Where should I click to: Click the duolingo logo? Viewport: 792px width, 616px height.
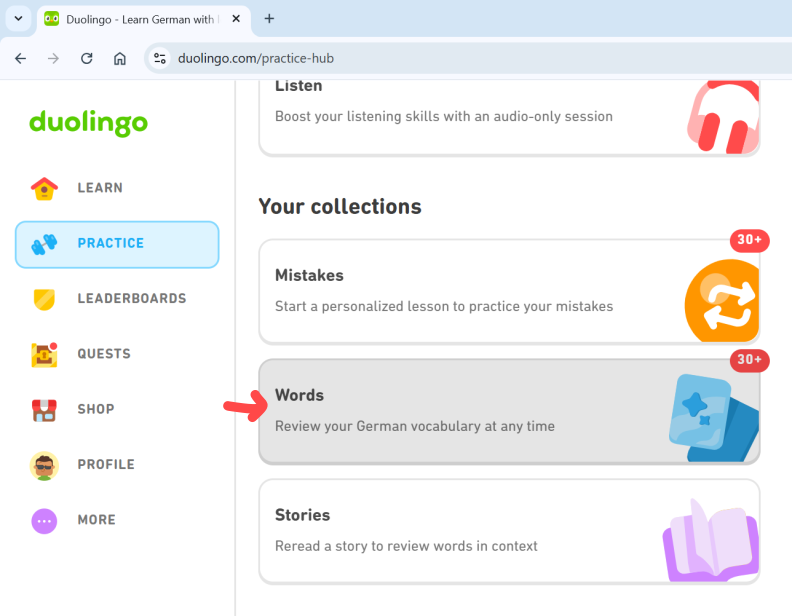point(88,123)
